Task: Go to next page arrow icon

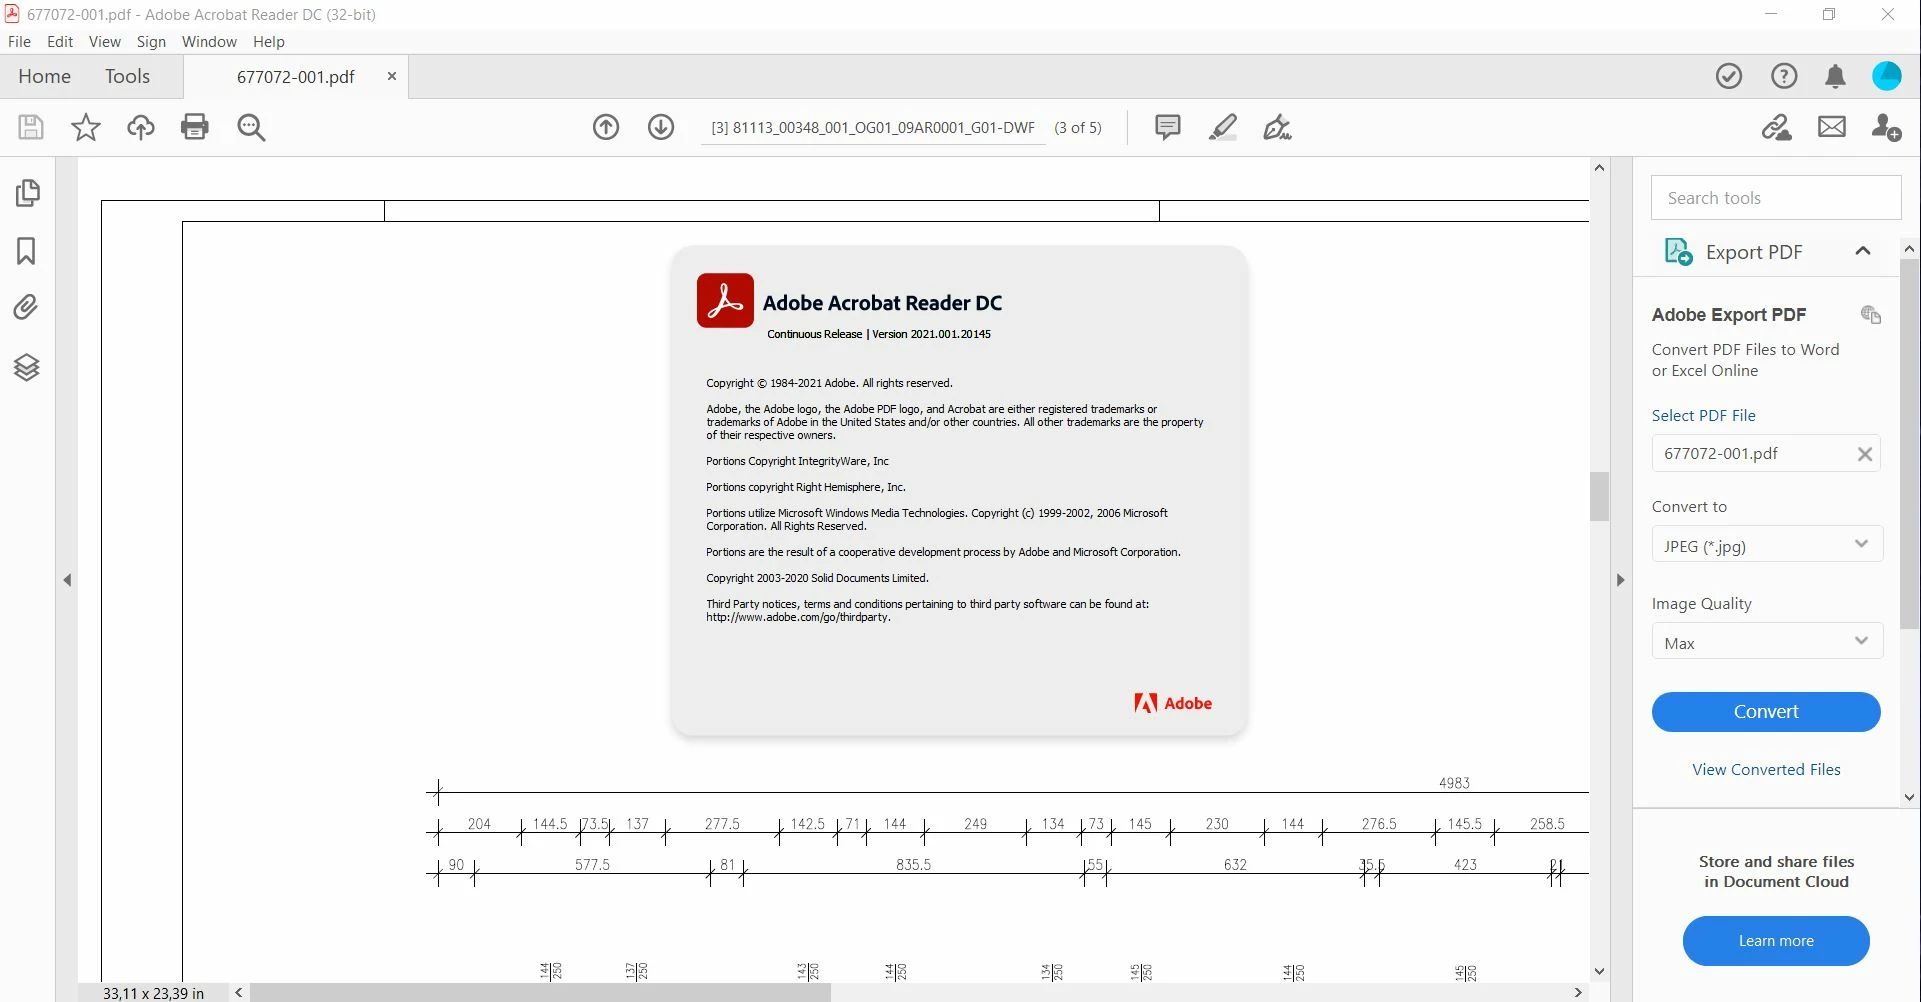Action: (x=661, y=127)
